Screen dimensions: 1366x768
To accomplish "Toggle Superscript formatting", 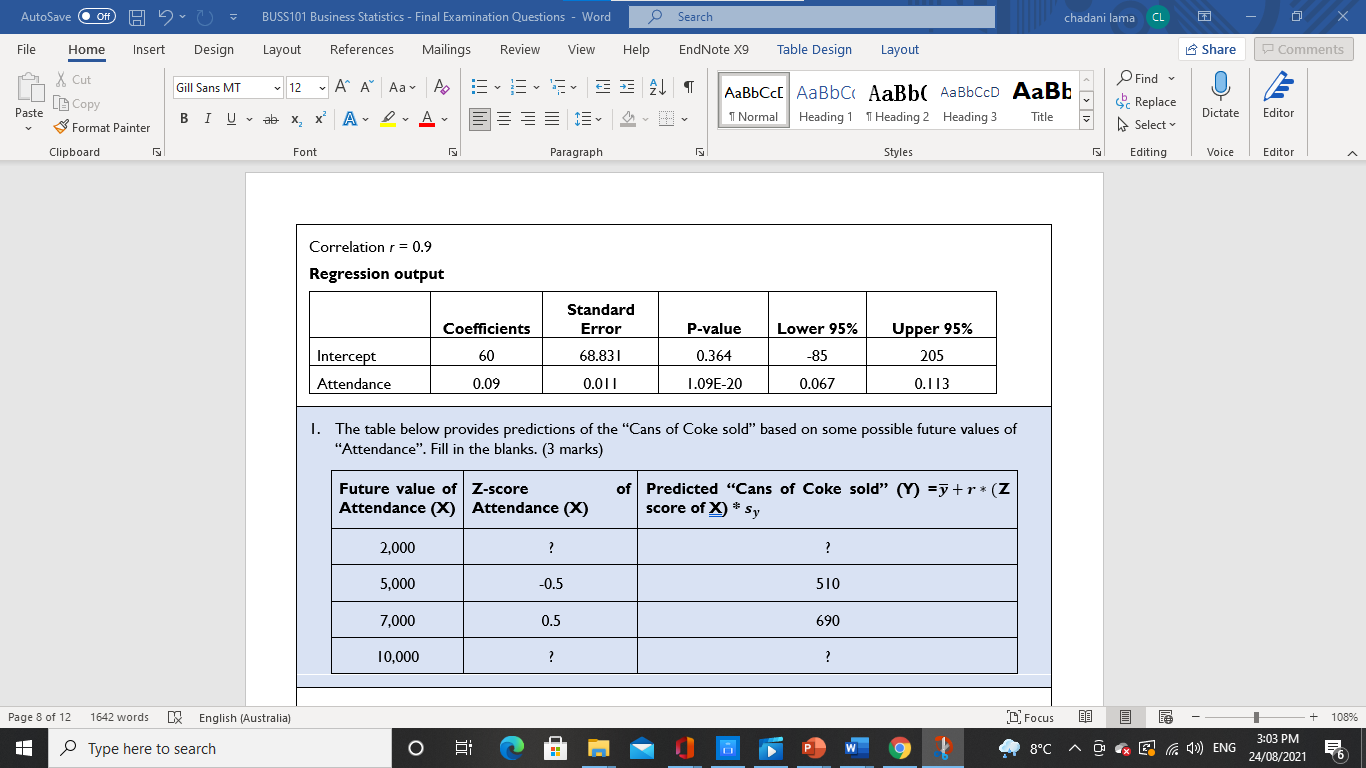I will (319, 119).
